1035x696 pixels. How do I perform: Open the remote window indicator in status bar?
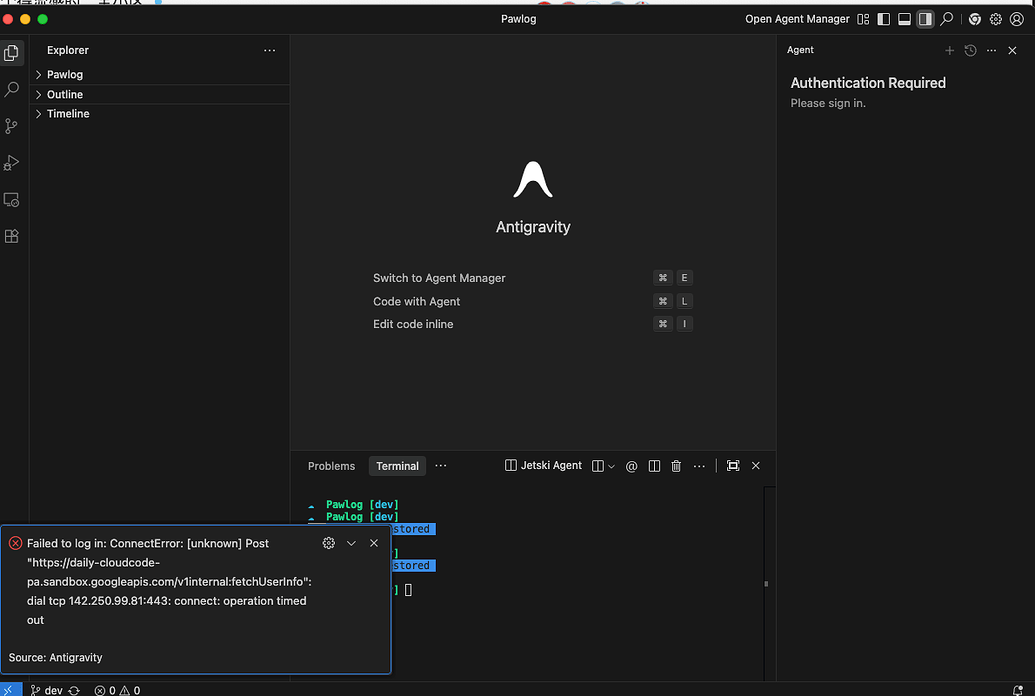pyautogui.click(x=11, y=689)
